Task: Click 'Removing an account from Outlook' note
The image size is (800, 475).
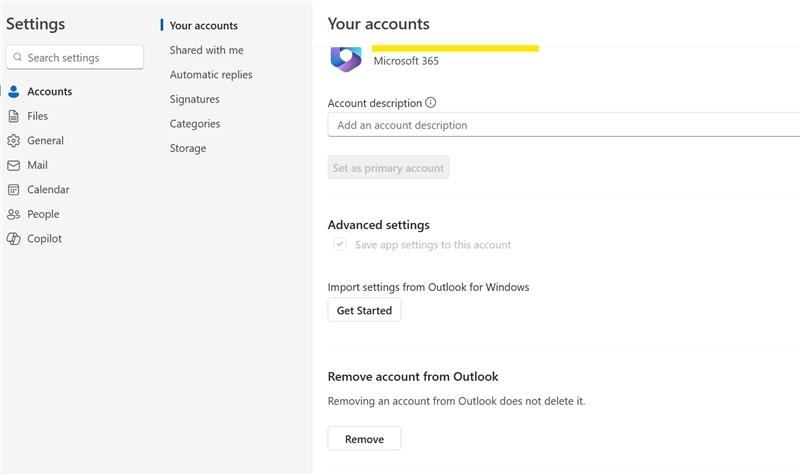Action: 457,401
